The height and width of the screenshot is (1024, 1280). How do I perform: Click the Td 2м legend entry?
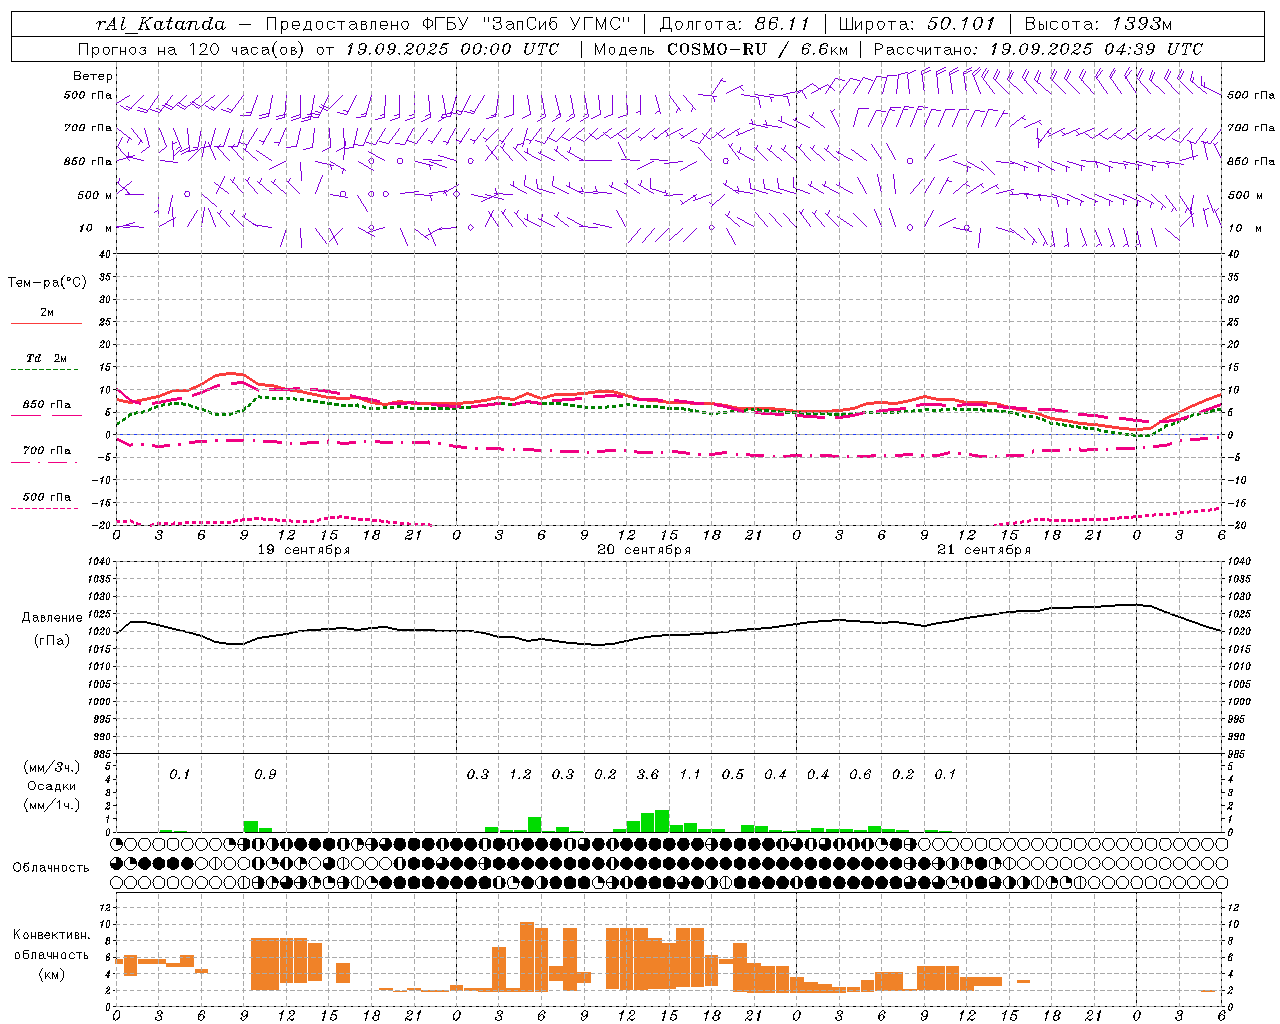coord(47,358)
